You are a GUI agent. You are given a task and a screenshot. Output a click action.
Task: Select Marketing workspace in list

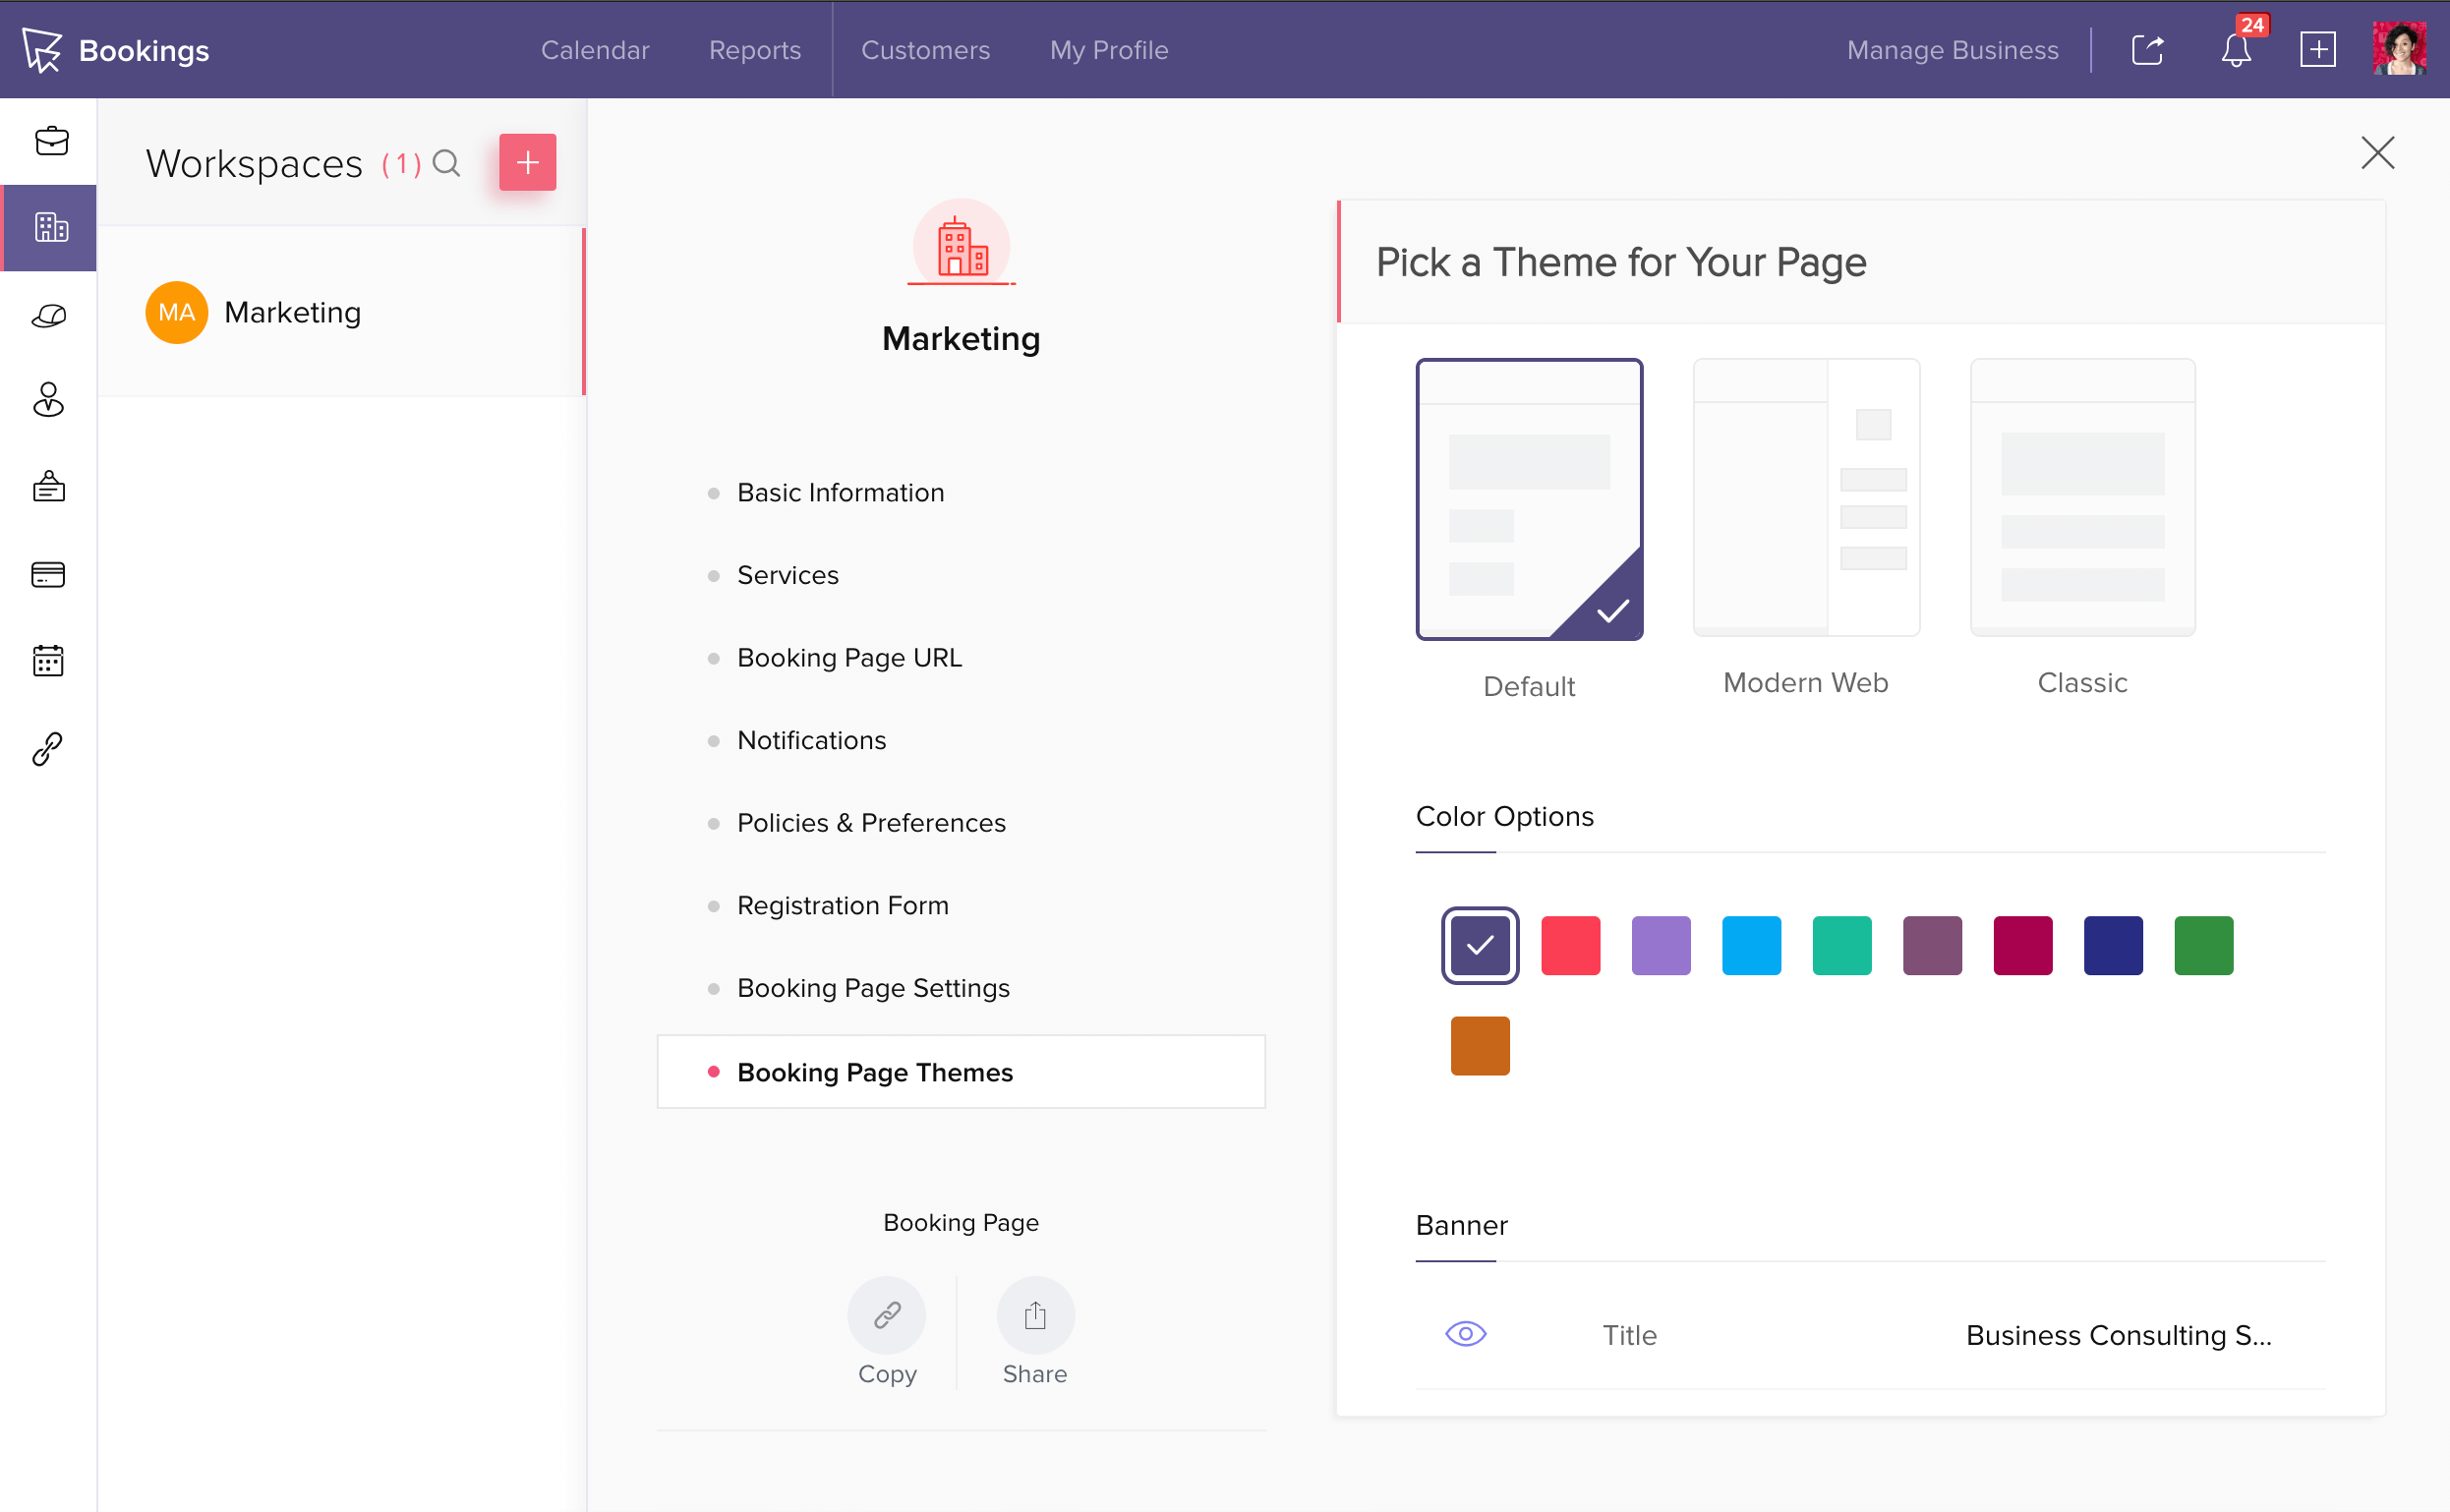tap(292, 312)
